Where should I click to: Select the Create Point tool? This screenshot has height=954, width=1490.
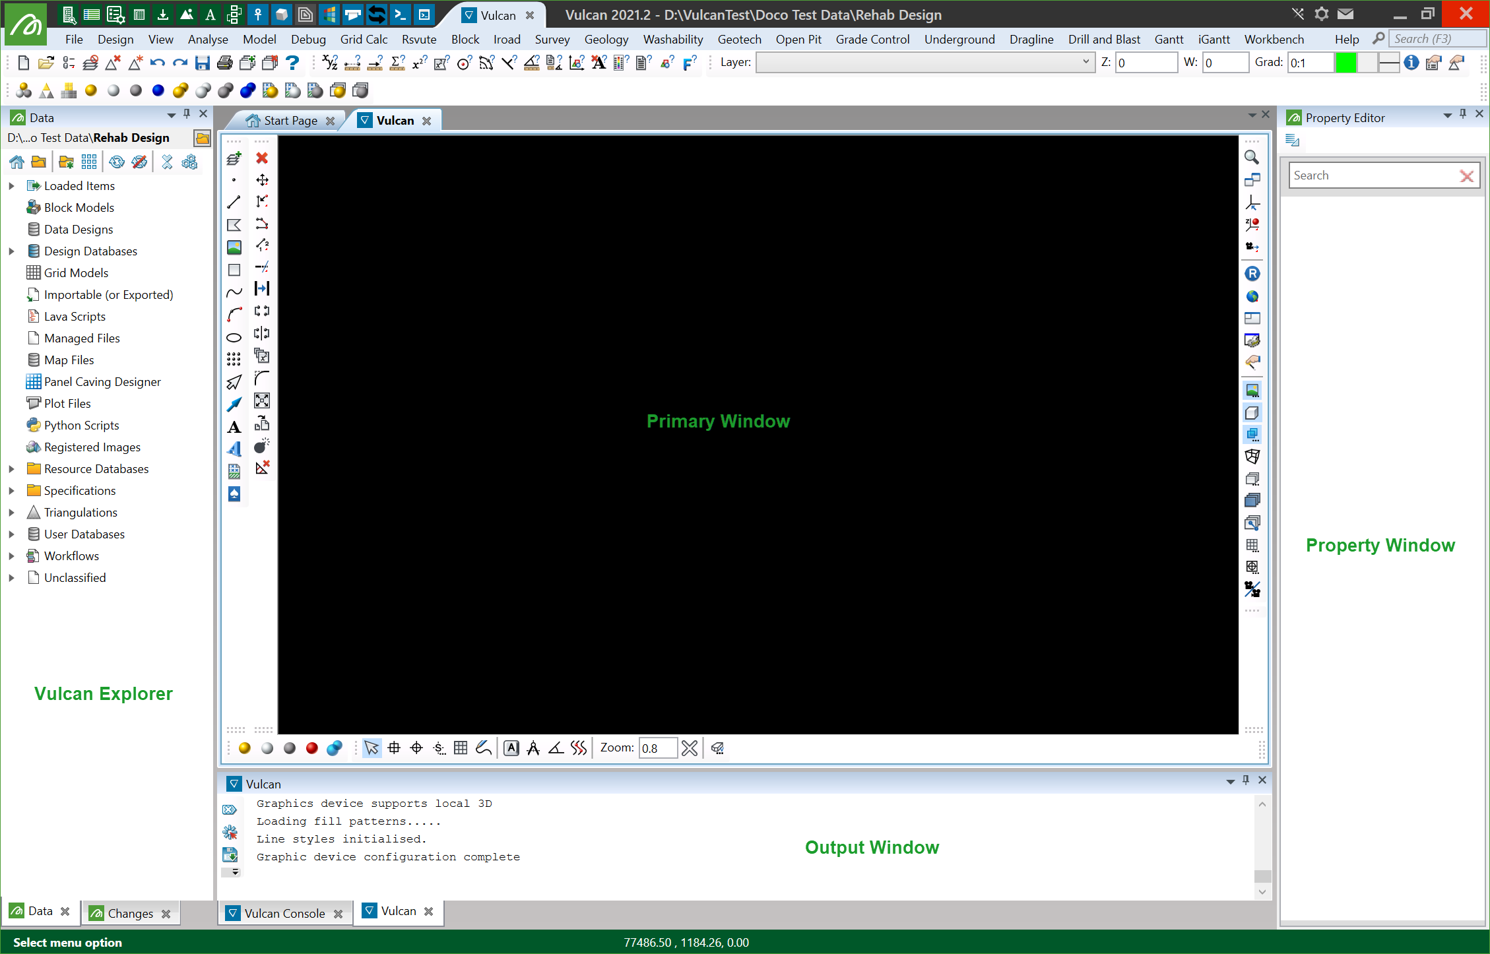tap(234, 181)
